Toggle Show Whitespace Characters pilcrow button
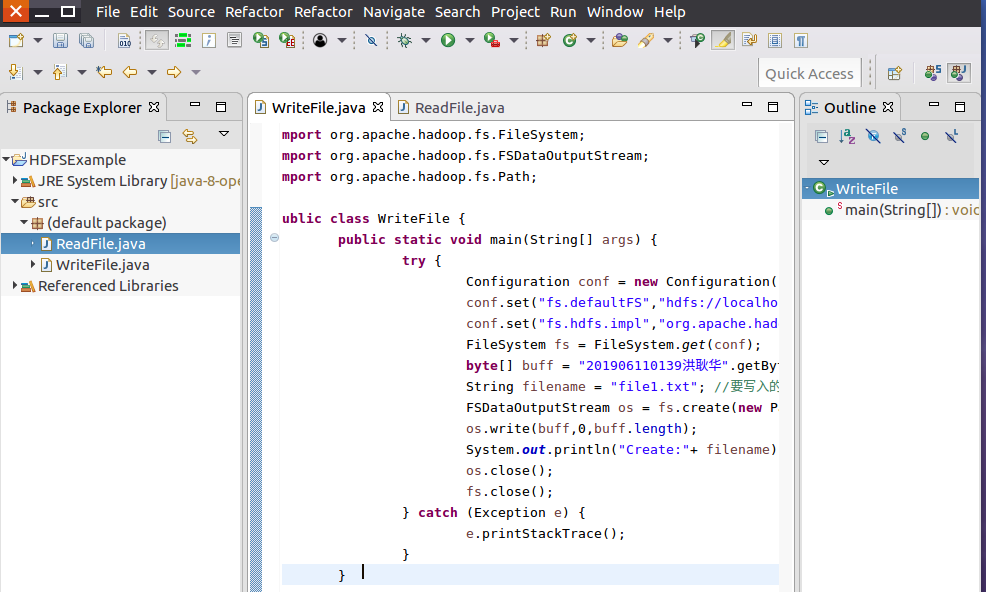986x592 pixels. coord(801,41)
